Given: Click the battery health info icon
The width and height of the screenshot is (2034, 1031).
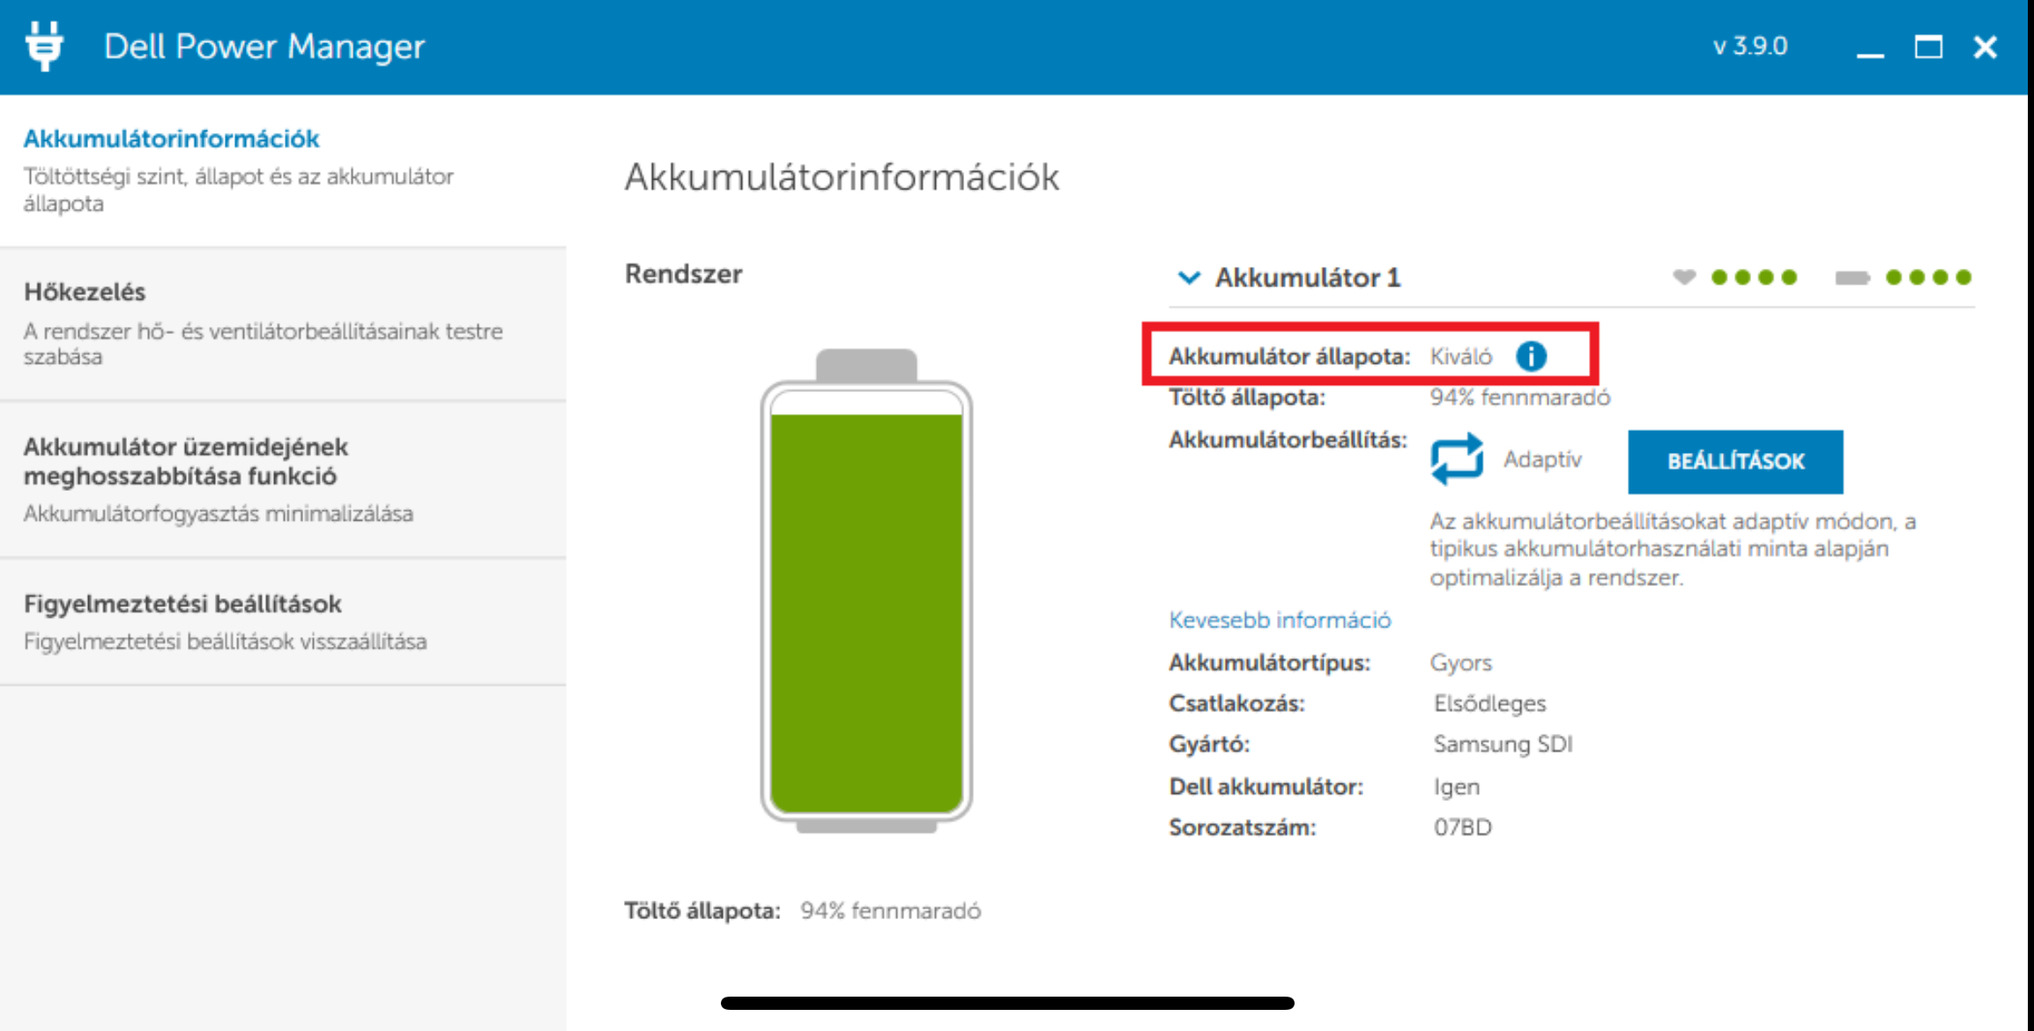Looking at the screenshot, I should tap(1530, 356).
